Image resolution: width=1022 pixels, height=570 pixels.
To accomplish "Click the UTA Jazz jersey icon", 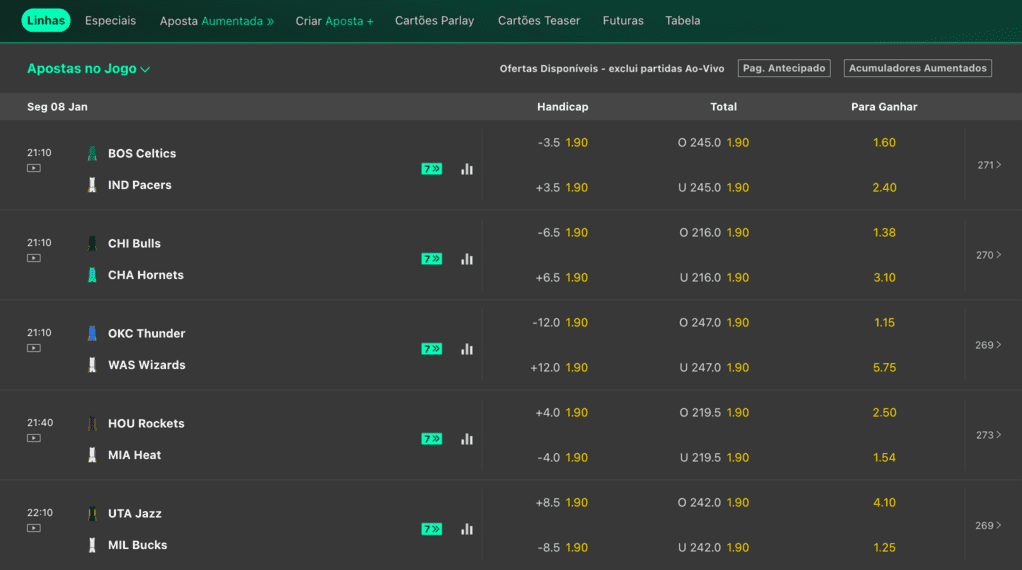I will 92,513.
